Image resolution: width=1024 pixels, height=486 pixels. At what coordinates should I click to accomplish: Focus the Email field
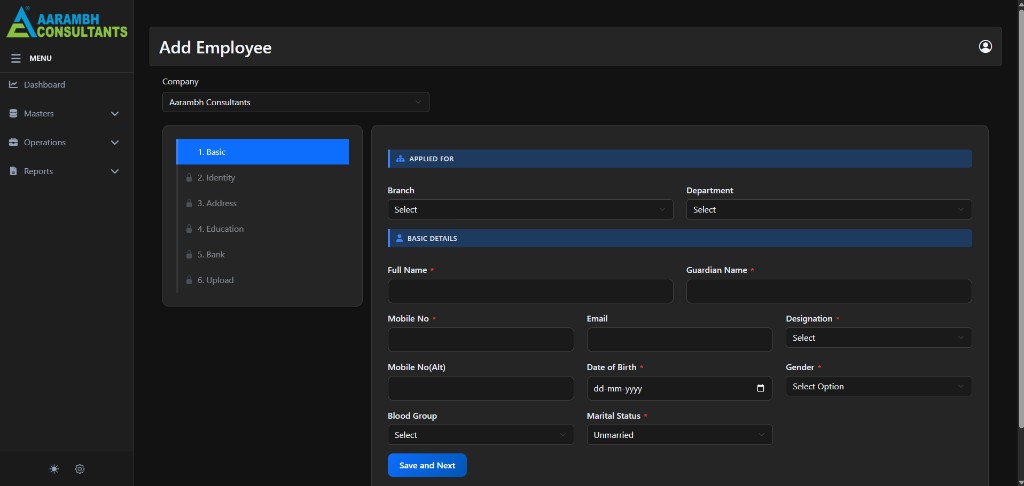click(679, 340)
